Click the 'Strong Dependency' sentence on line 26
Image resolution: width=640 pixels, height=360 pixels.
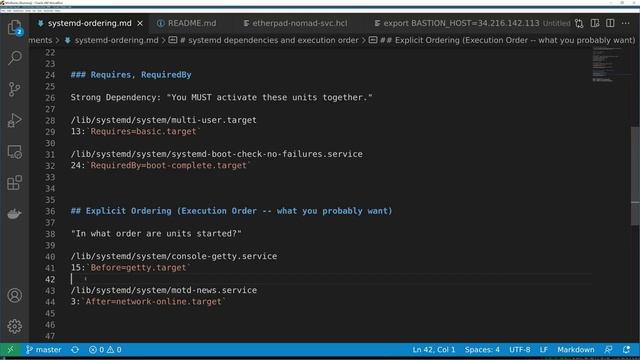coord(221,97)
